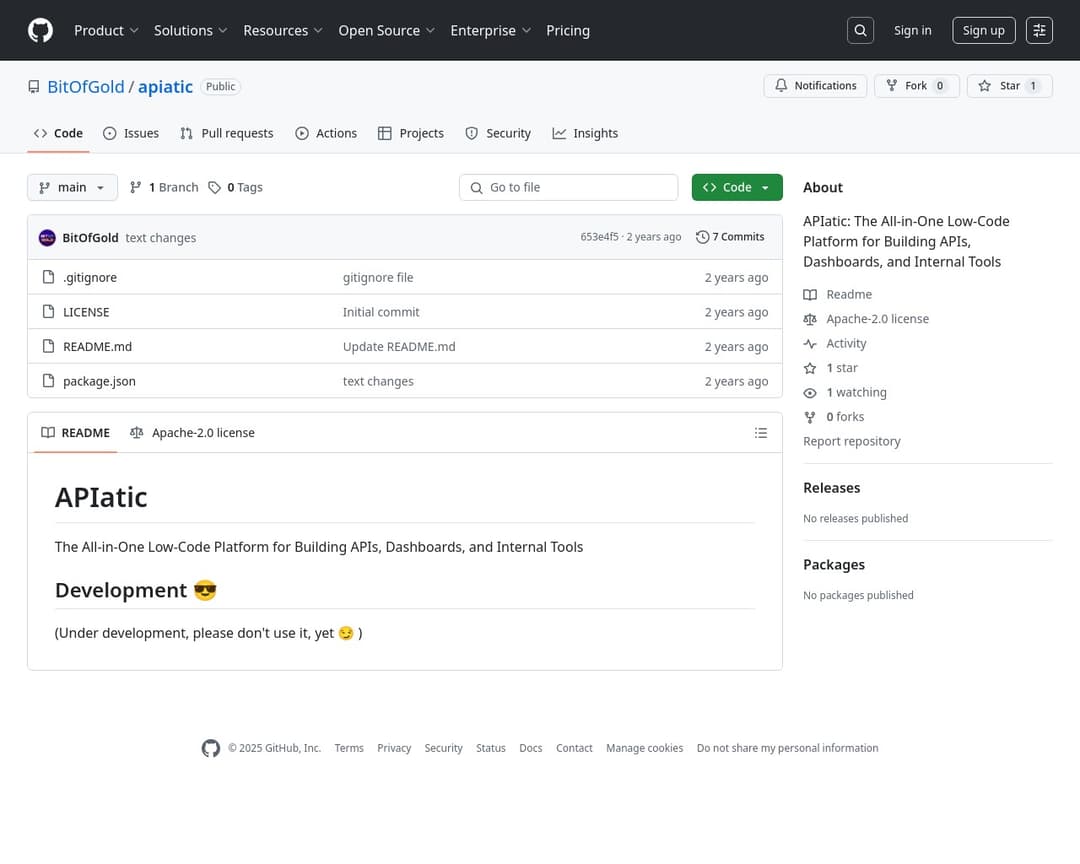The width and height of the screenshot is (1080, 864).
Task: Open the Packages section heading
Action: pos(833,565)
